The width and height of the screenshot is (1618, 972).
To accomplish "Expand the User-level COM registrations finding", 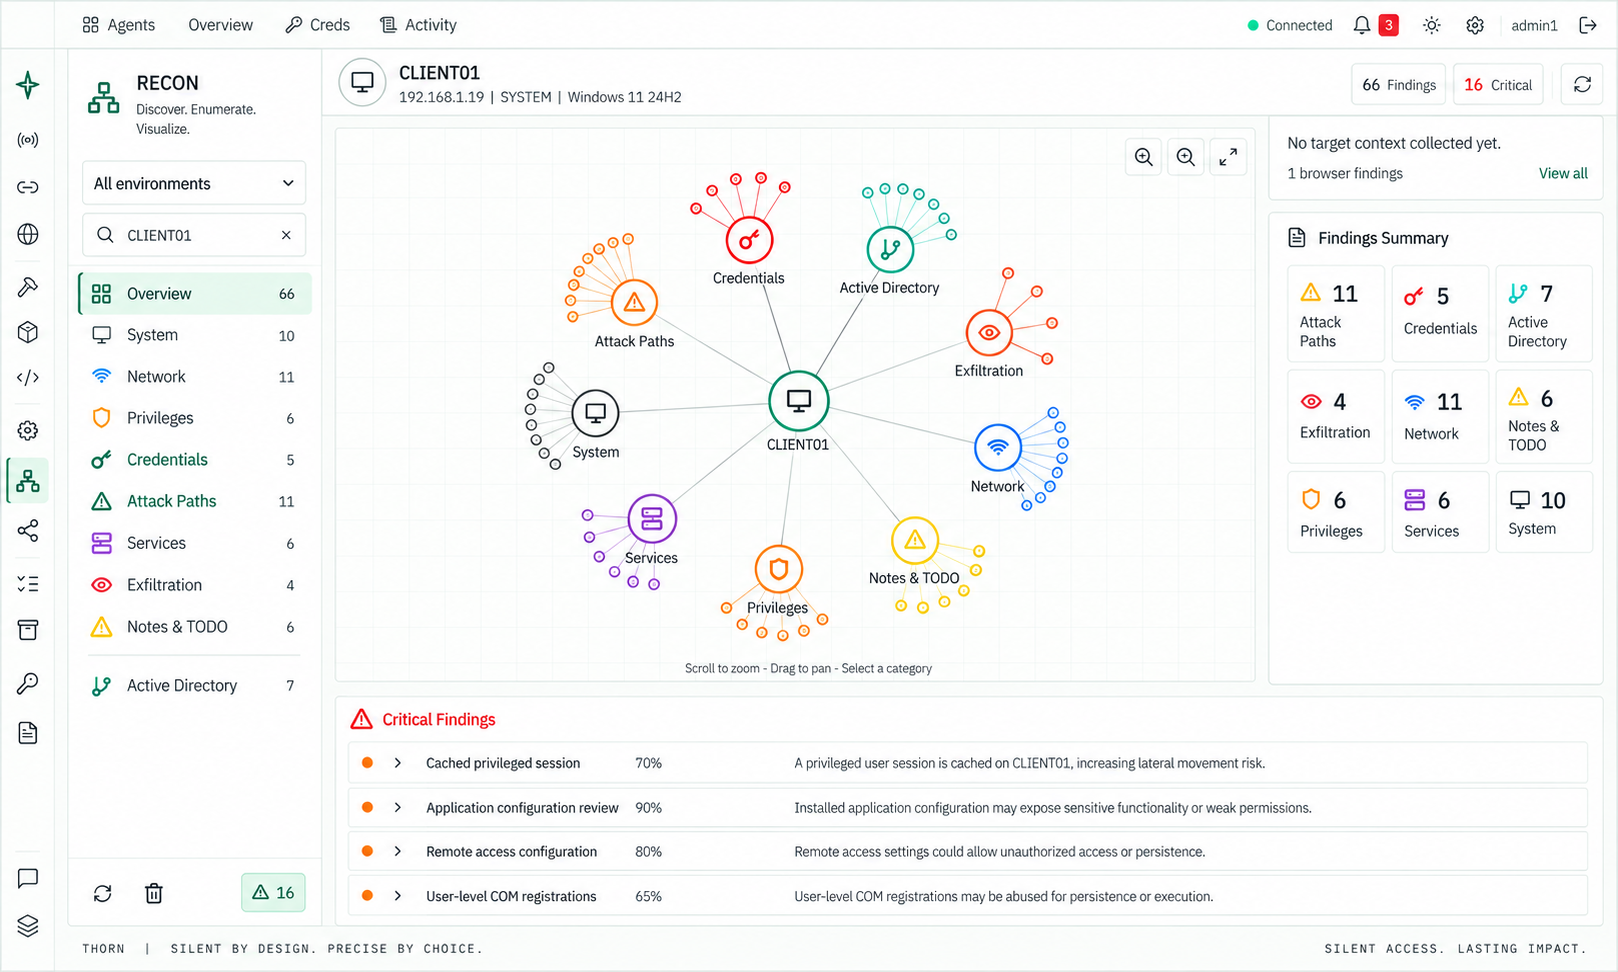I will click(398, 896).
